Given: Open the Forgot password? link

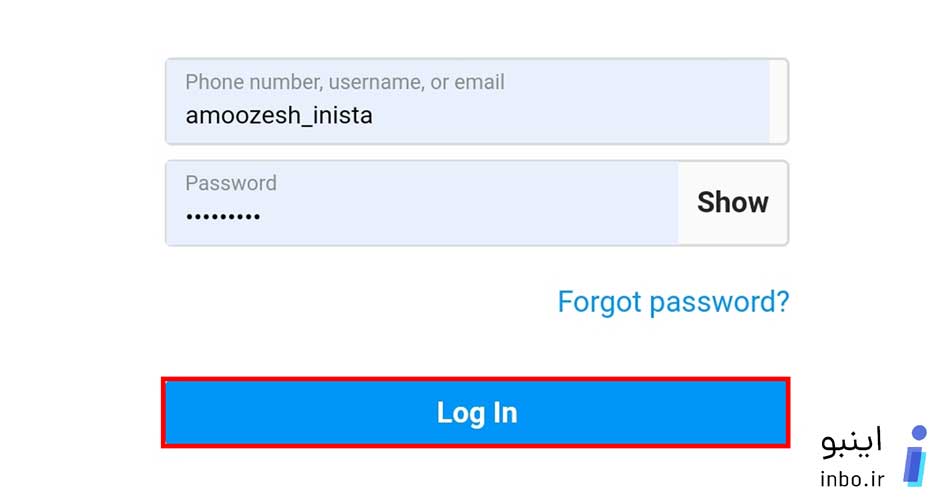Looking at the screenshot, I should [x=673, y=302].
